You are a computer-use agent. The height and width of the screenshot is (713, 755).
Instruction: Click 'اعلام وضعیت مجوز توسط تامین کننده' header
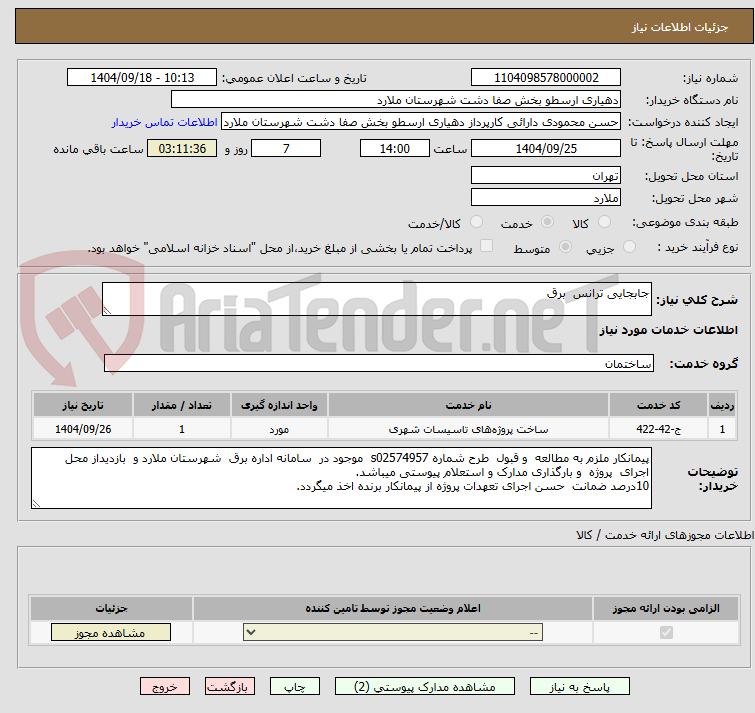coord(393,608)
